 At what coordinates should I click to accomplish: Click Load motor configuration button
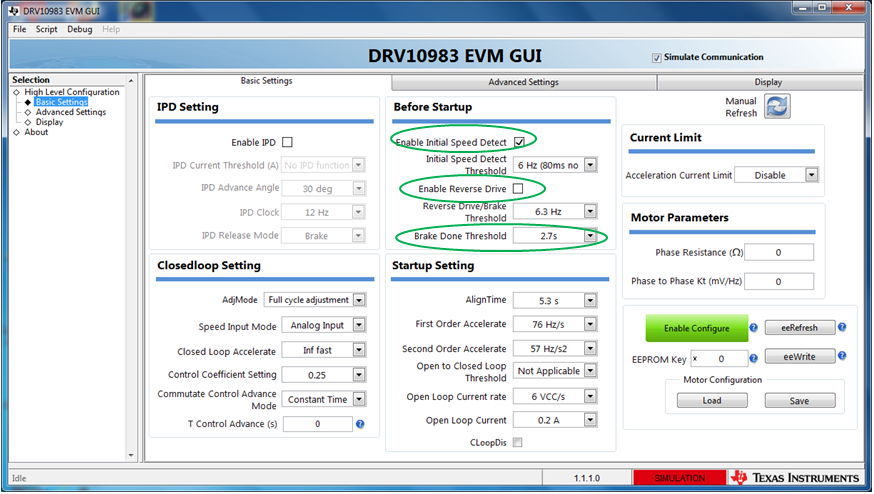(712, 400)
